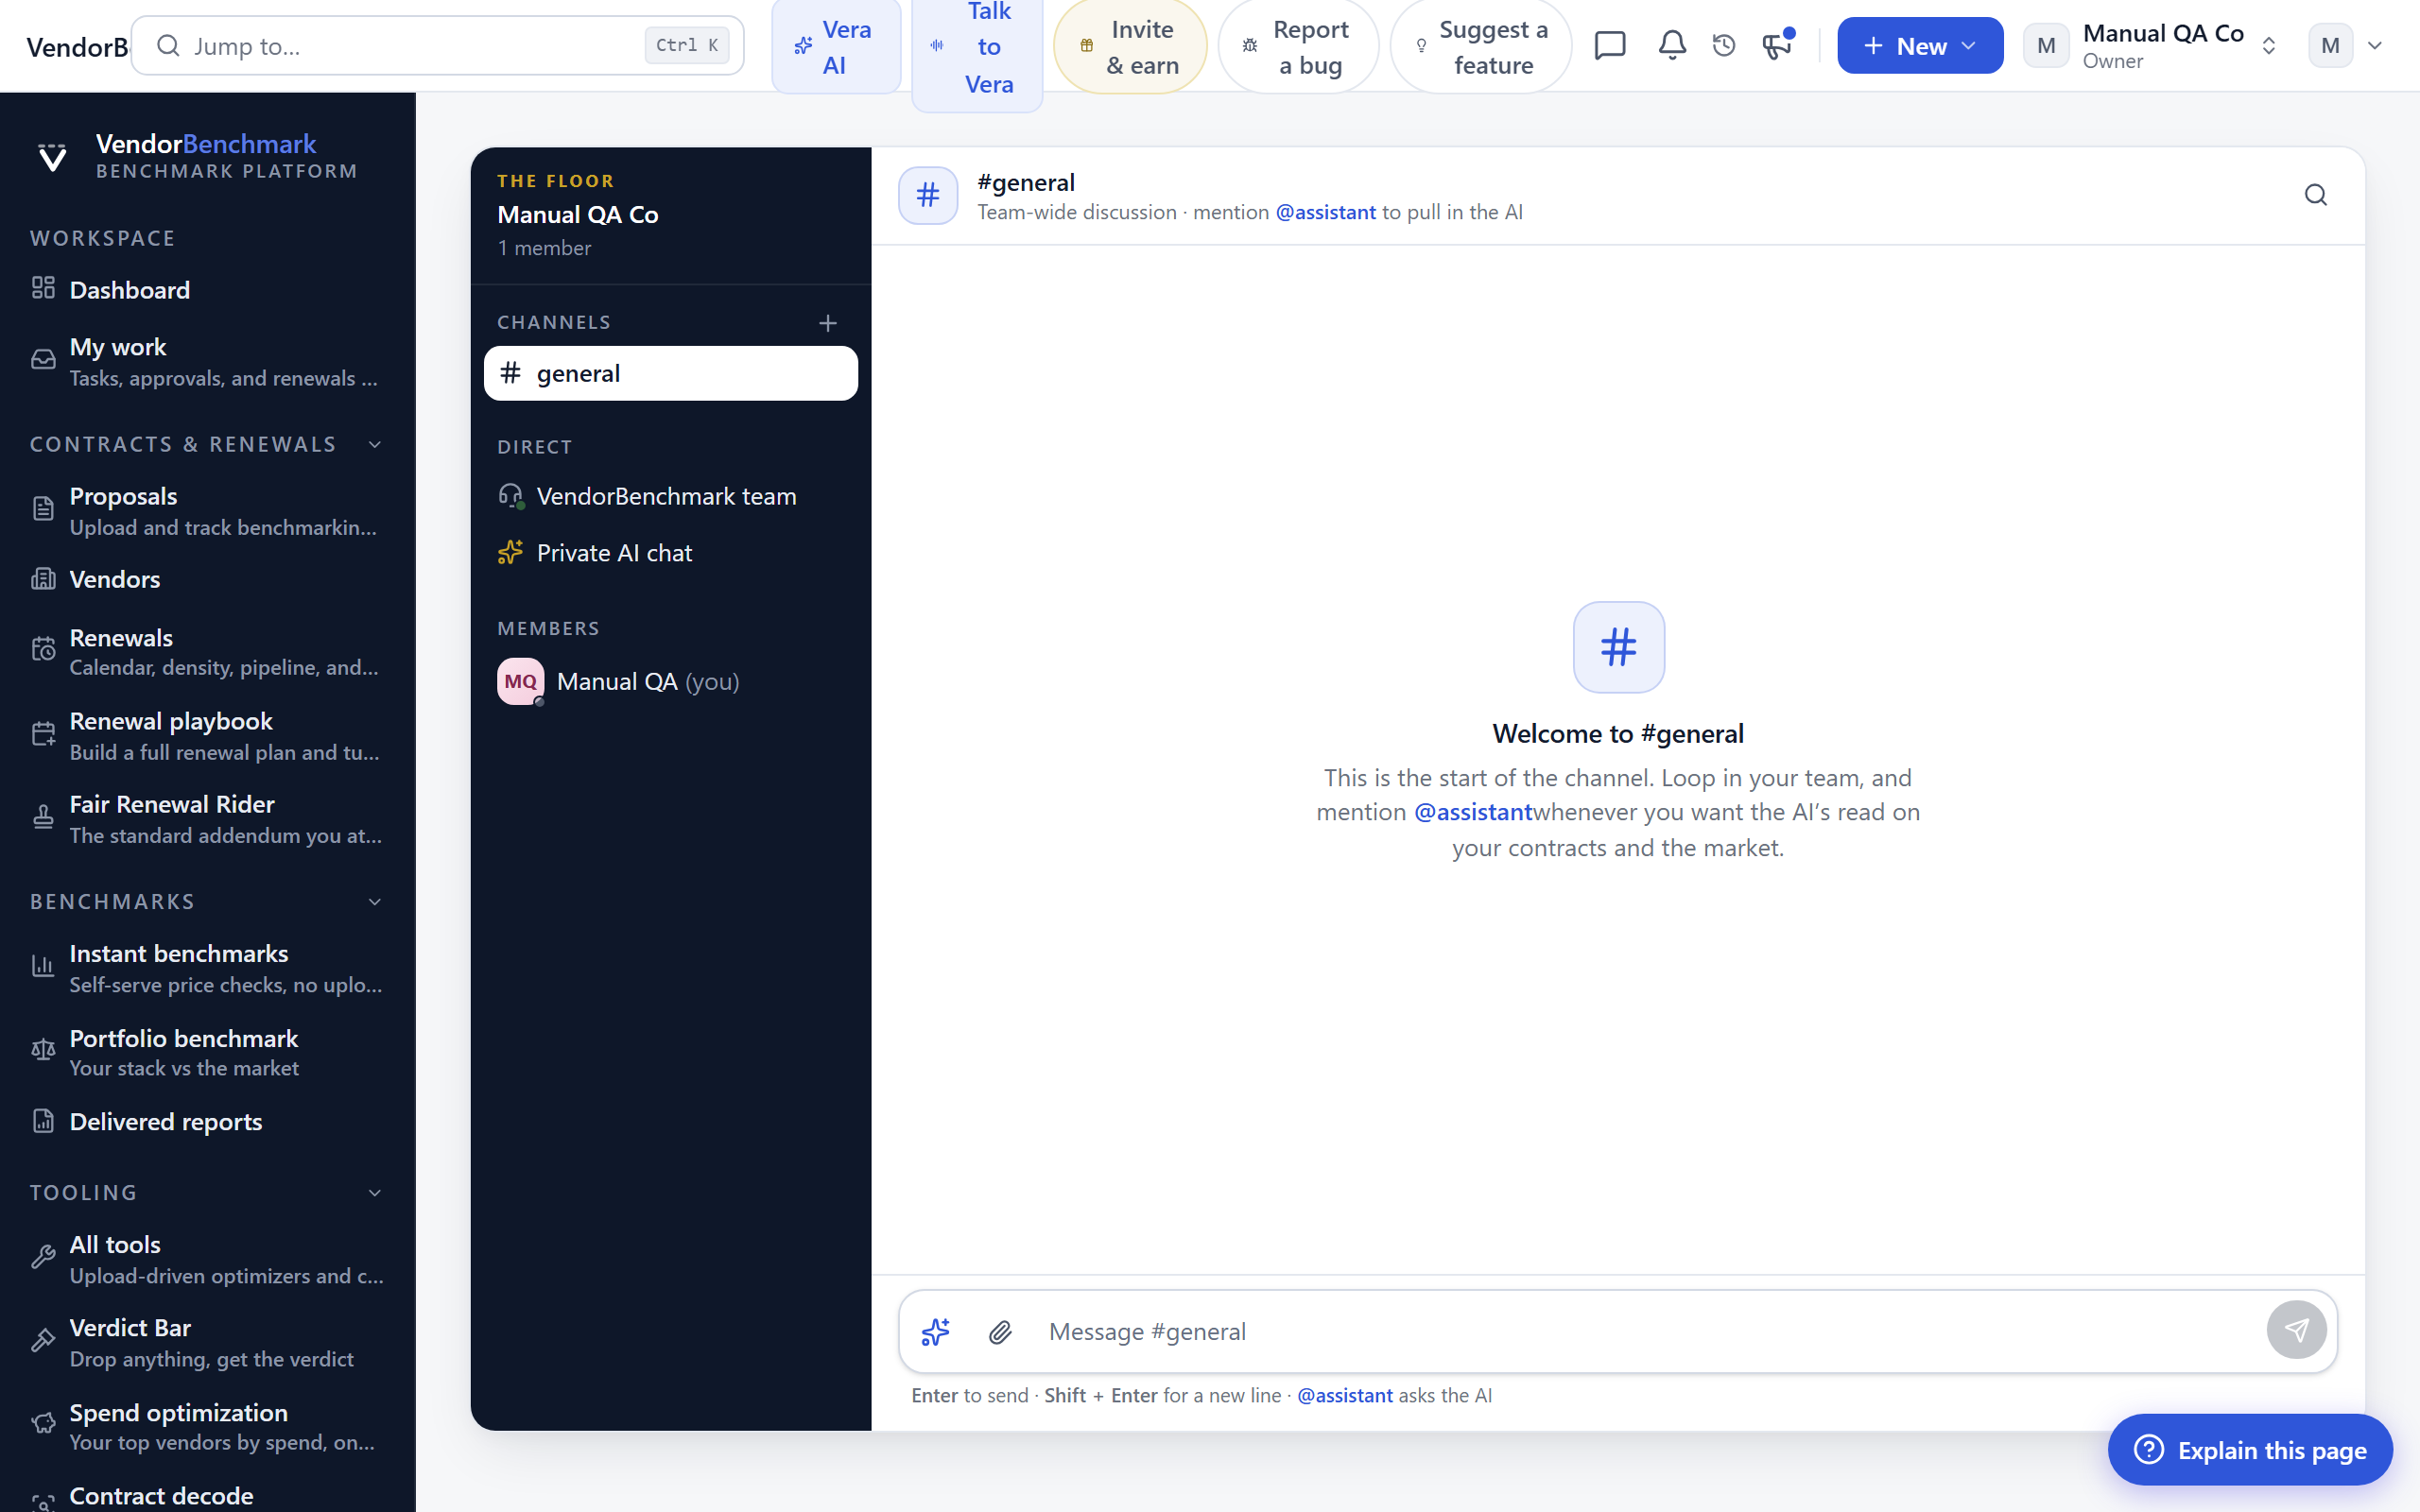Click the M workspace avatar for Manual QA Co
This screenshot has height=1512, width=2420.
[x=2045, y=46]
